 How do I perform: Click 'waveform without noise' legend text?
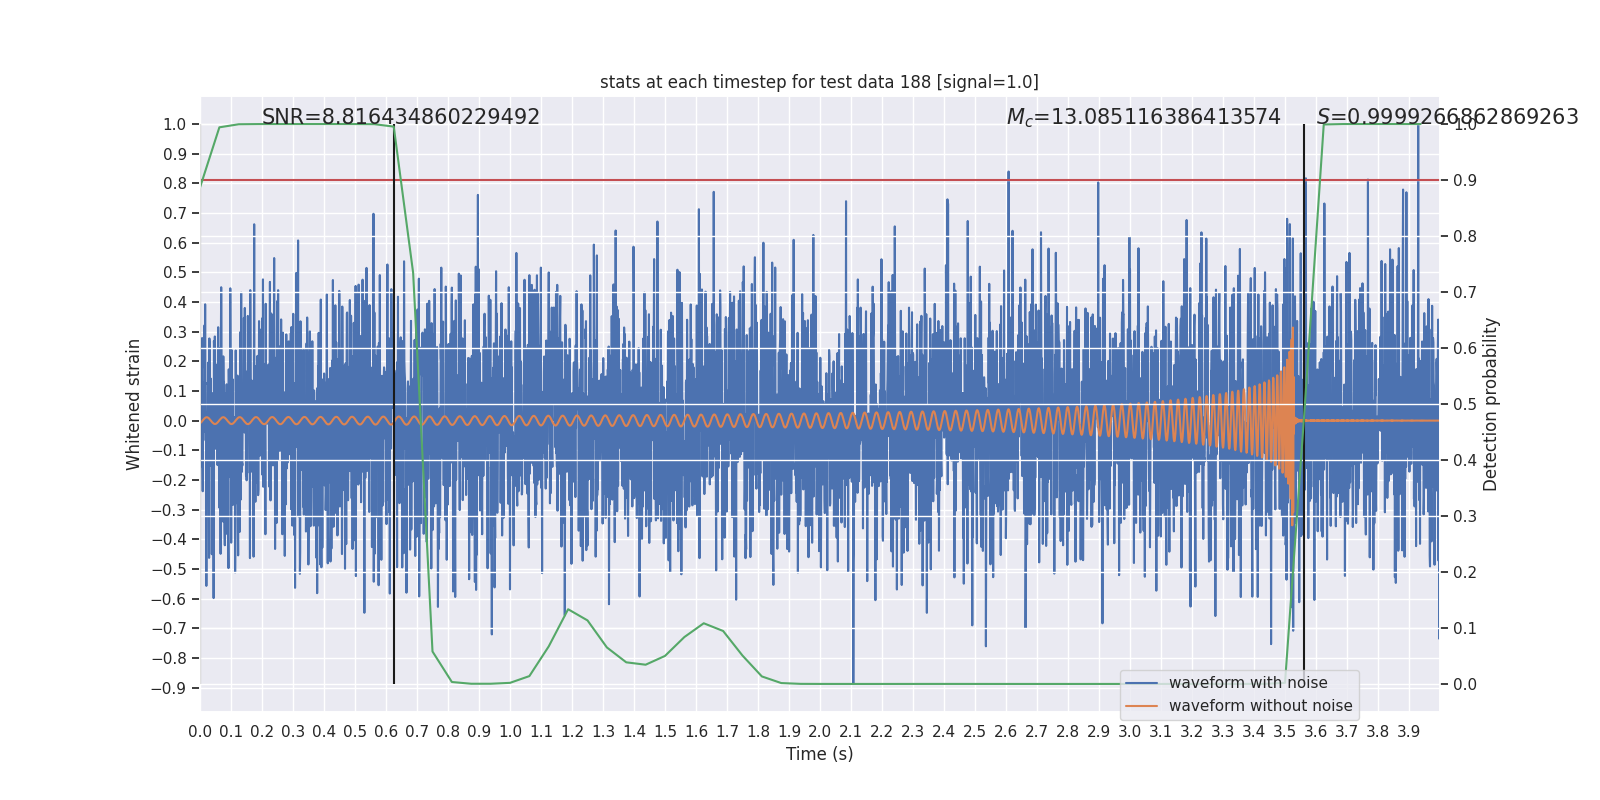tap(1260, 706)
